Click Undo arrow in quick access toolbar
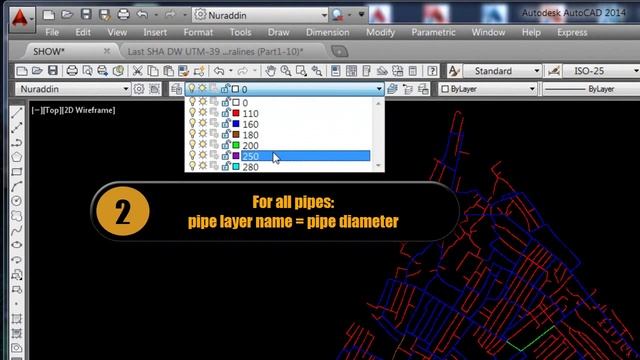640x360 pixels. (142, 15)
